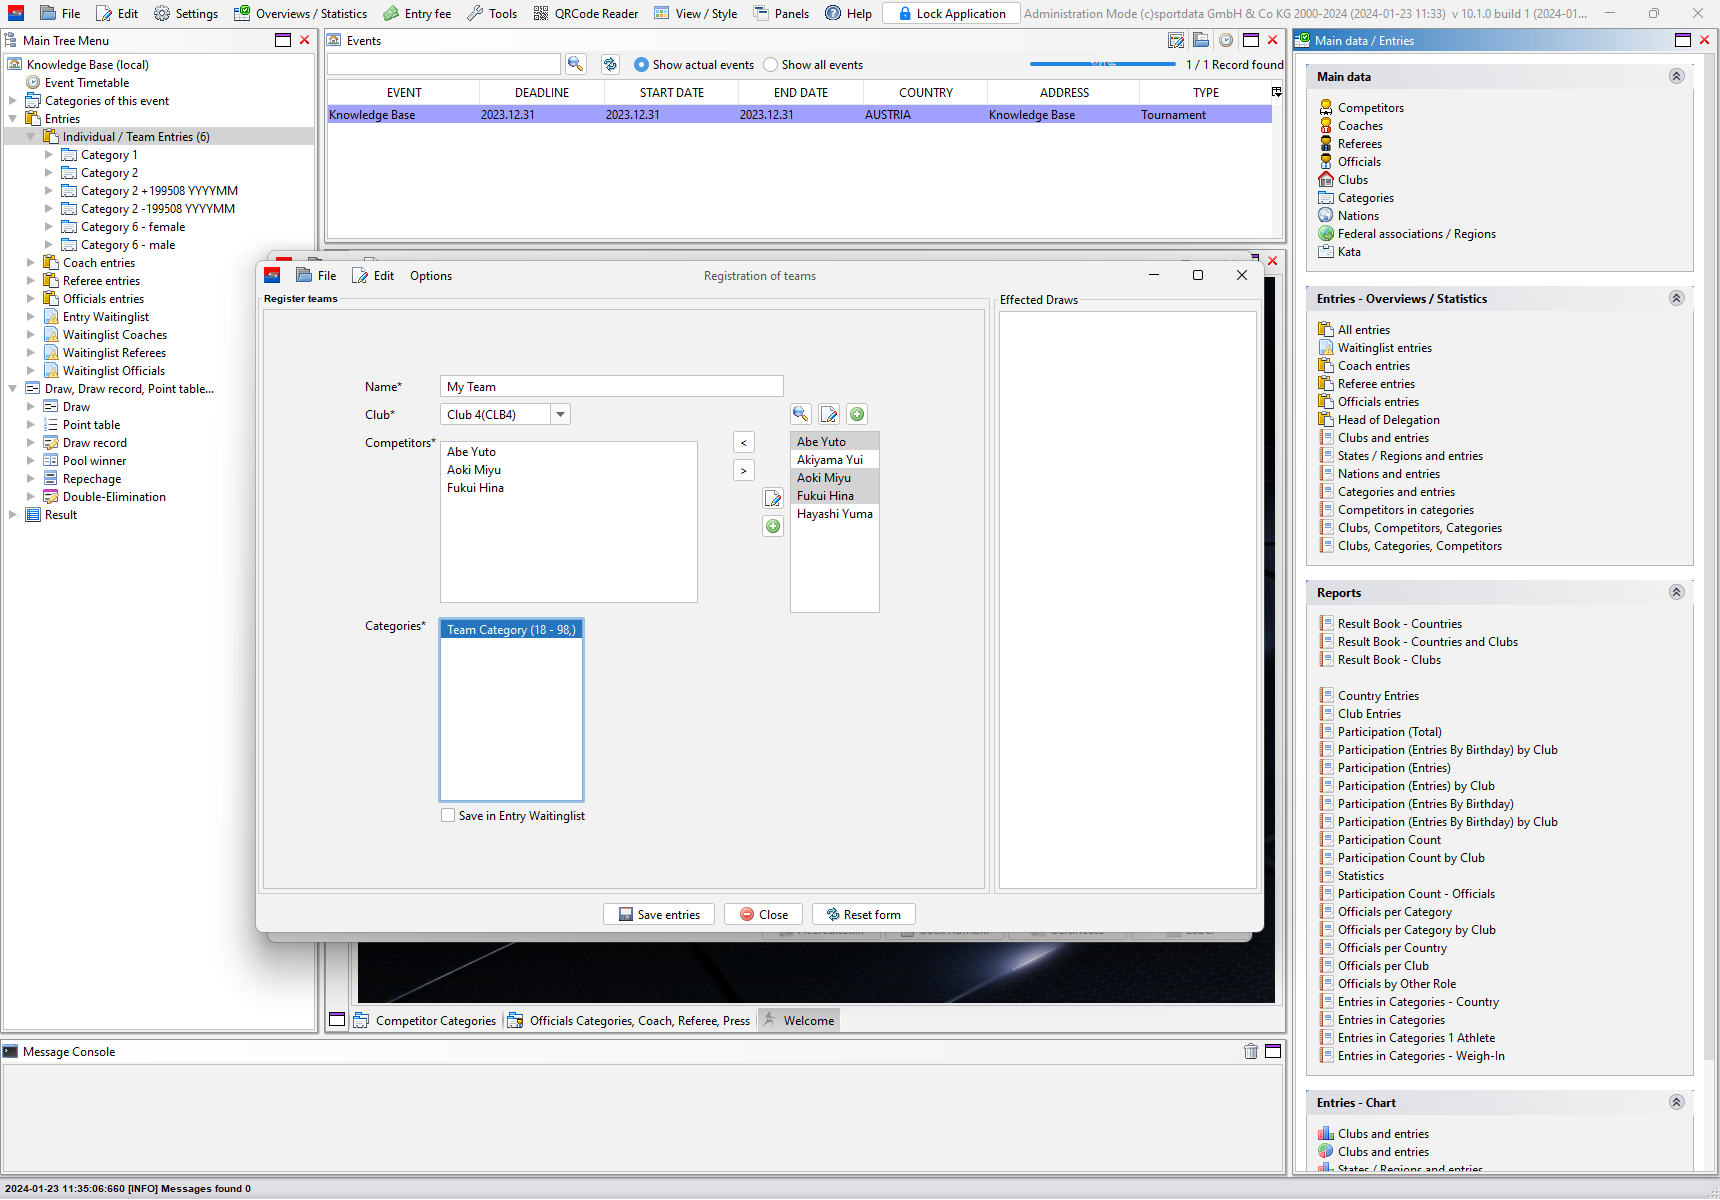Collapse the Main data section
Image resolution: width=1720 pixels, height=1200 pixels.
click(x=1677, y=76)
